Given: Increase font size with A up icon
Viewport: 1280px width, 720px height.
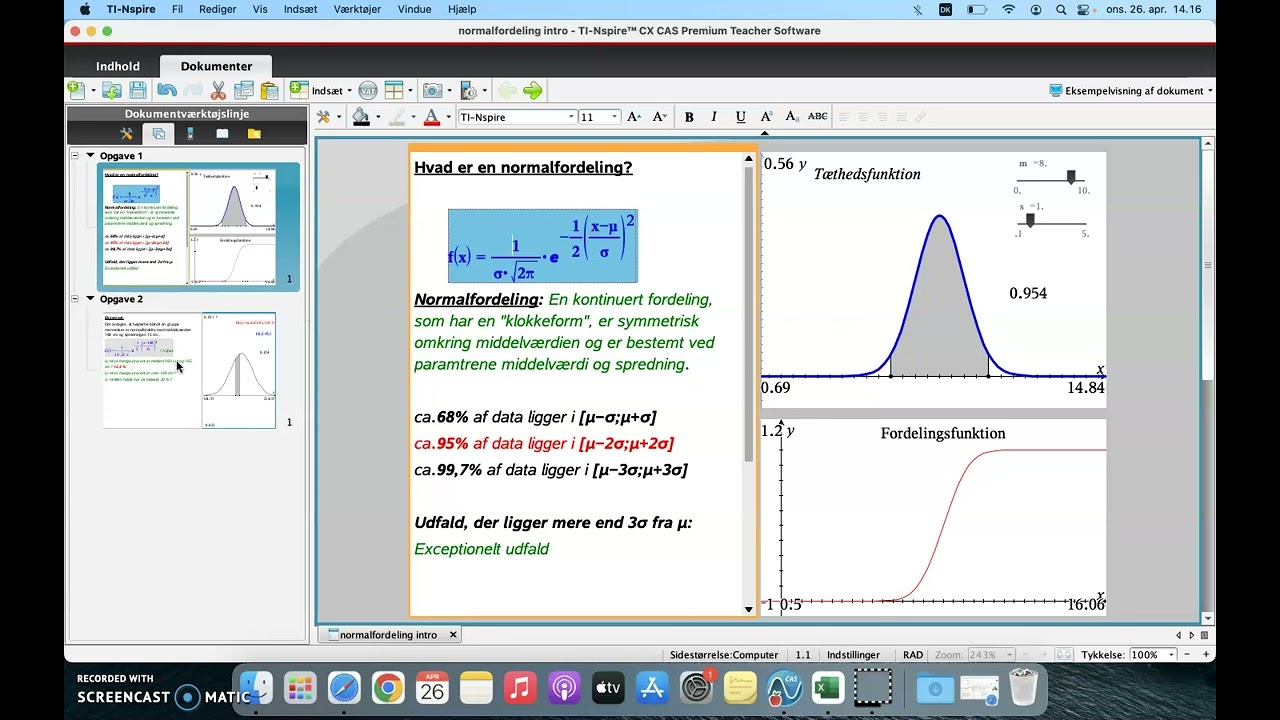Looking at the screenshot, I should coord(633,117).
